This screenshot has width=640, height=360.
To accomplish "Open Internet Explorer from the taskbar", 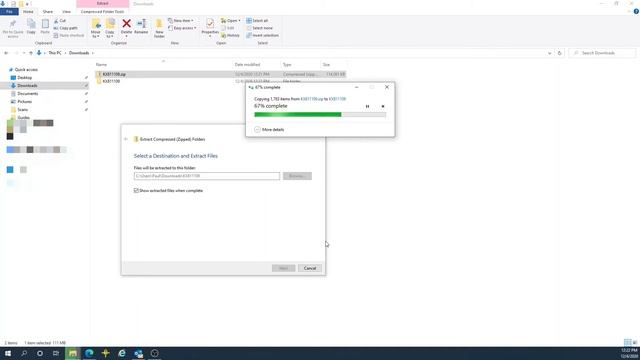I will [122, 353].
